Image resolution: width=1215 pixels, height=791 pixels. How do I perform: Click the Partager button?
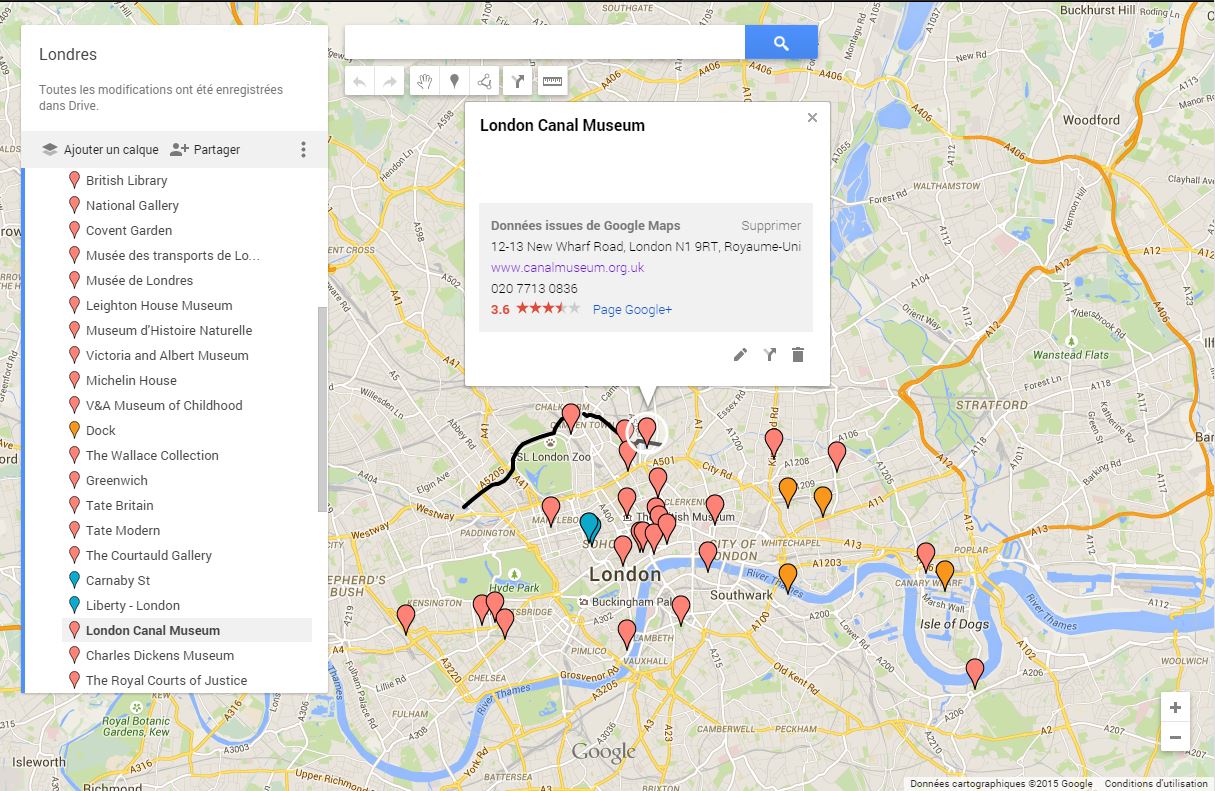(x=205, y=150)
